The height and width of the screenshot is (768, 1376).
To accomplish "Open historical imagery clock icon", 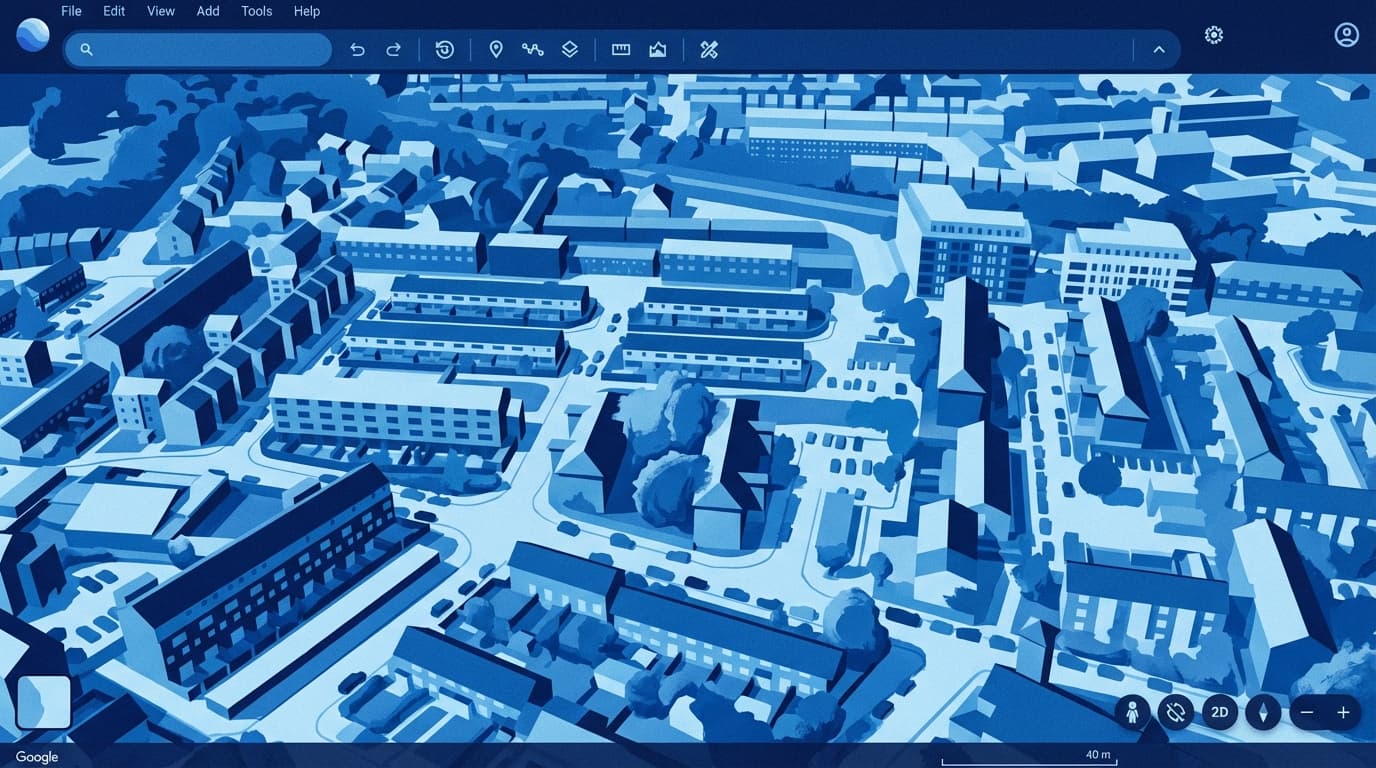I will pyautogui.click(x=445, y=50).
